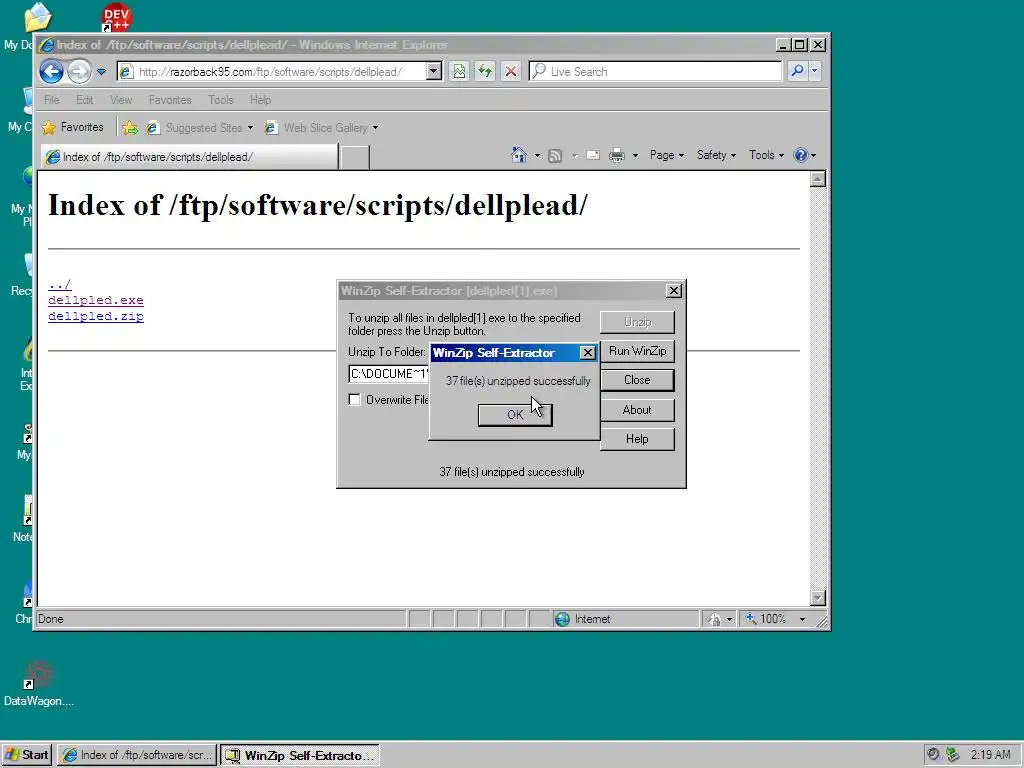This screenshot has height=768, width=1024.
Task: Click the Unzip To Folder path field
Action: click(x=389, y=374)
